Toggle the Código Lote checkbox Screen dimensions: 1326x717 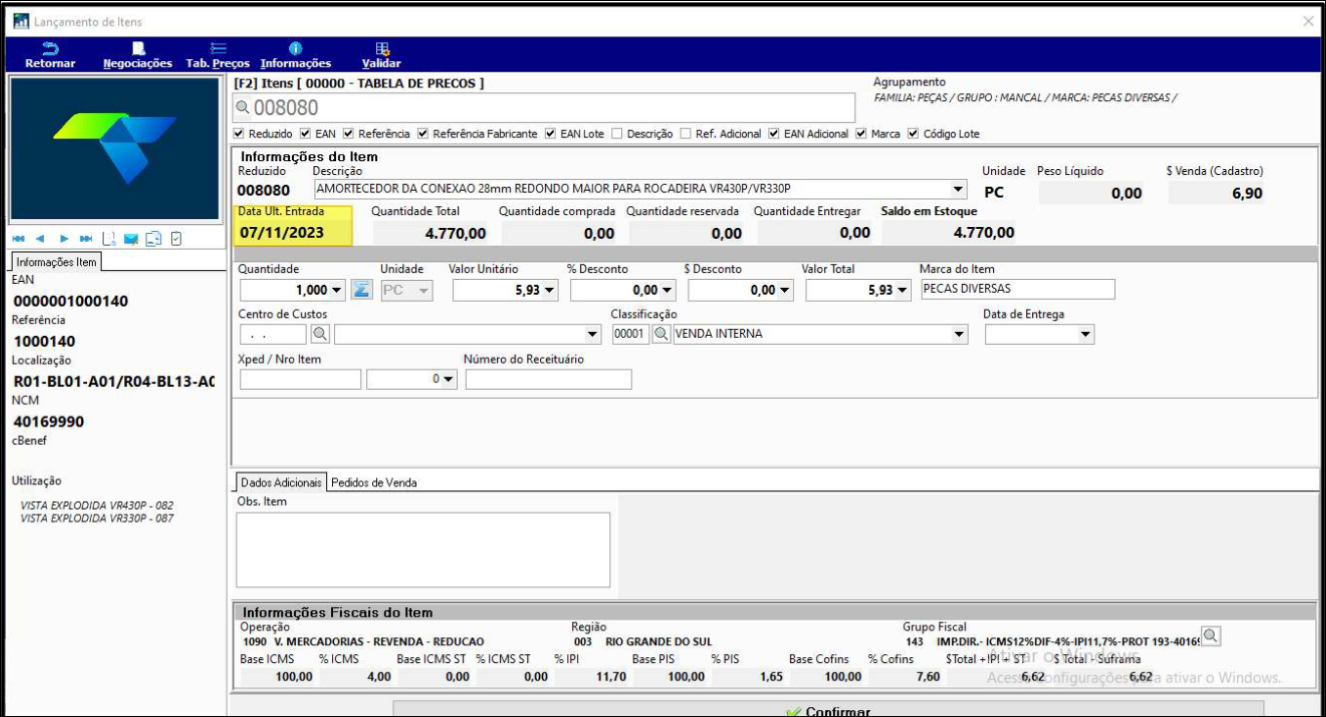click(x=913, y=134)
